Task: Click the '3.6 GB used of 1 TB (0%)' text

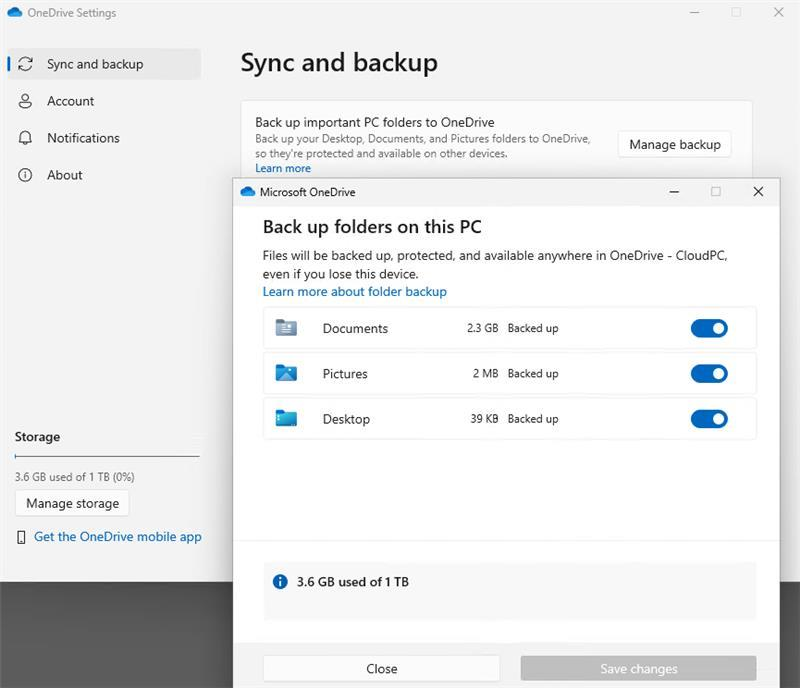Action: pos(74,477)
